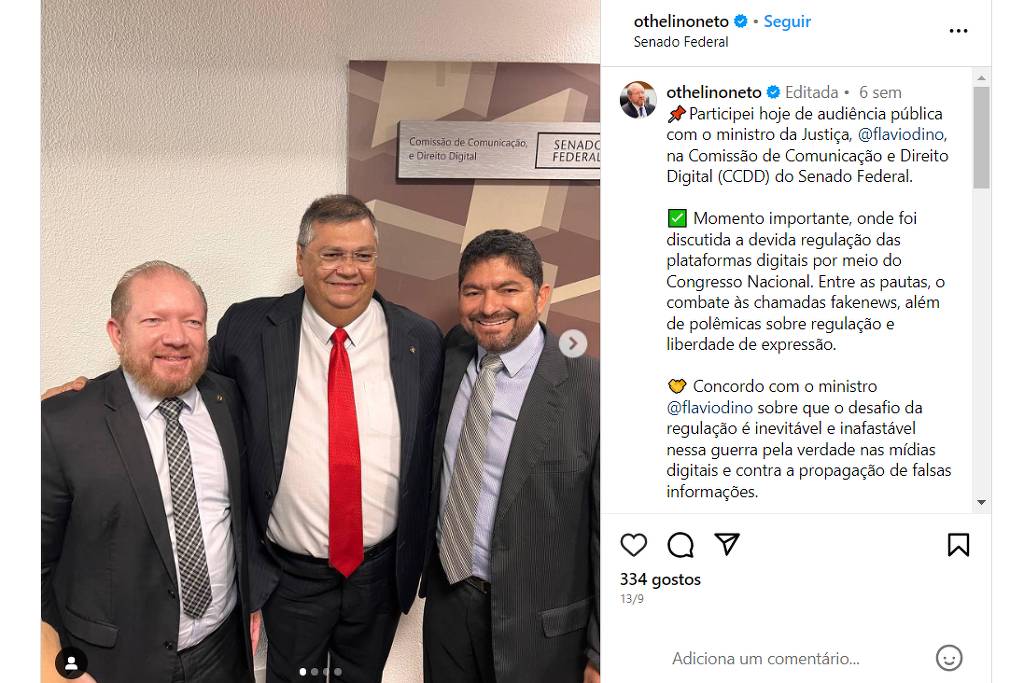Show tagged people icon on the photo
Viewport: 1024px width, 683px height.
click(x=71, y=663)
